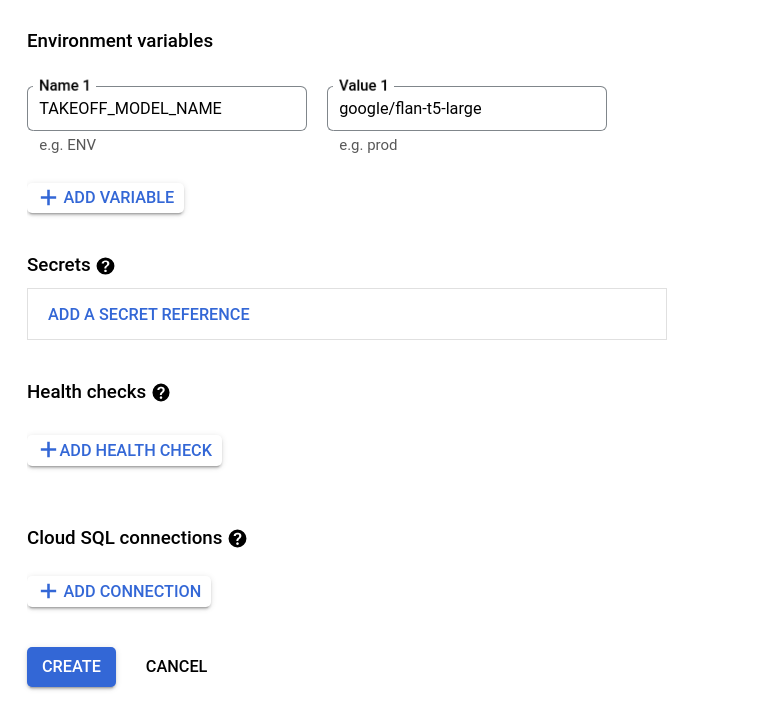Click the Secrets section heading

click(x=58, y=265)
